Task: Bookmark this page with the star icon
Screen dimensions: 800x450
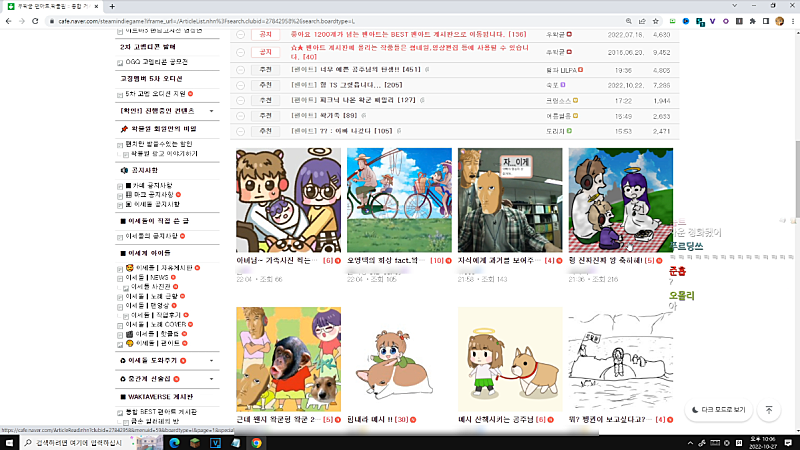Action: pos(656,21)
